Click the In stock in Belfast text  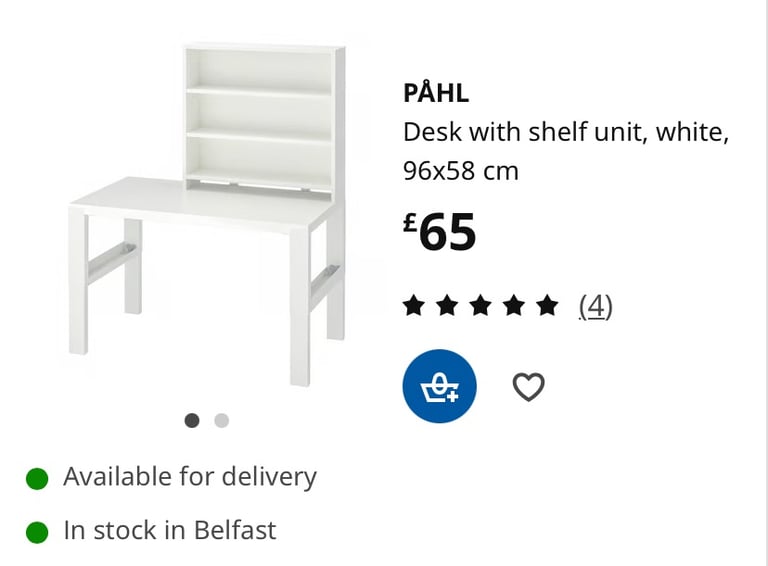click(170, 530)
